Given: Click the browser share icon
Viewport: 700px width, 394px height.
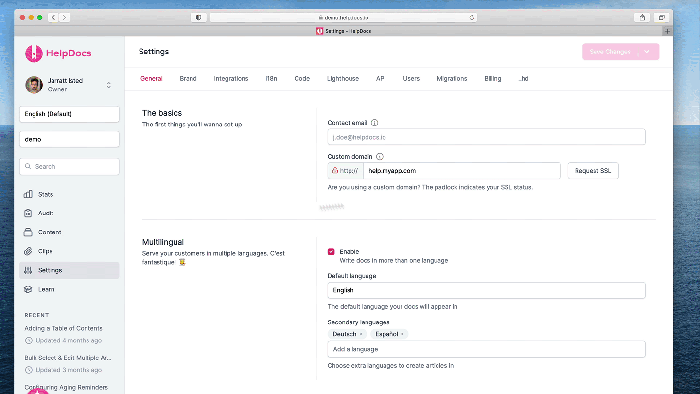Looking at the screenshot, I should [x=642, y=17].
